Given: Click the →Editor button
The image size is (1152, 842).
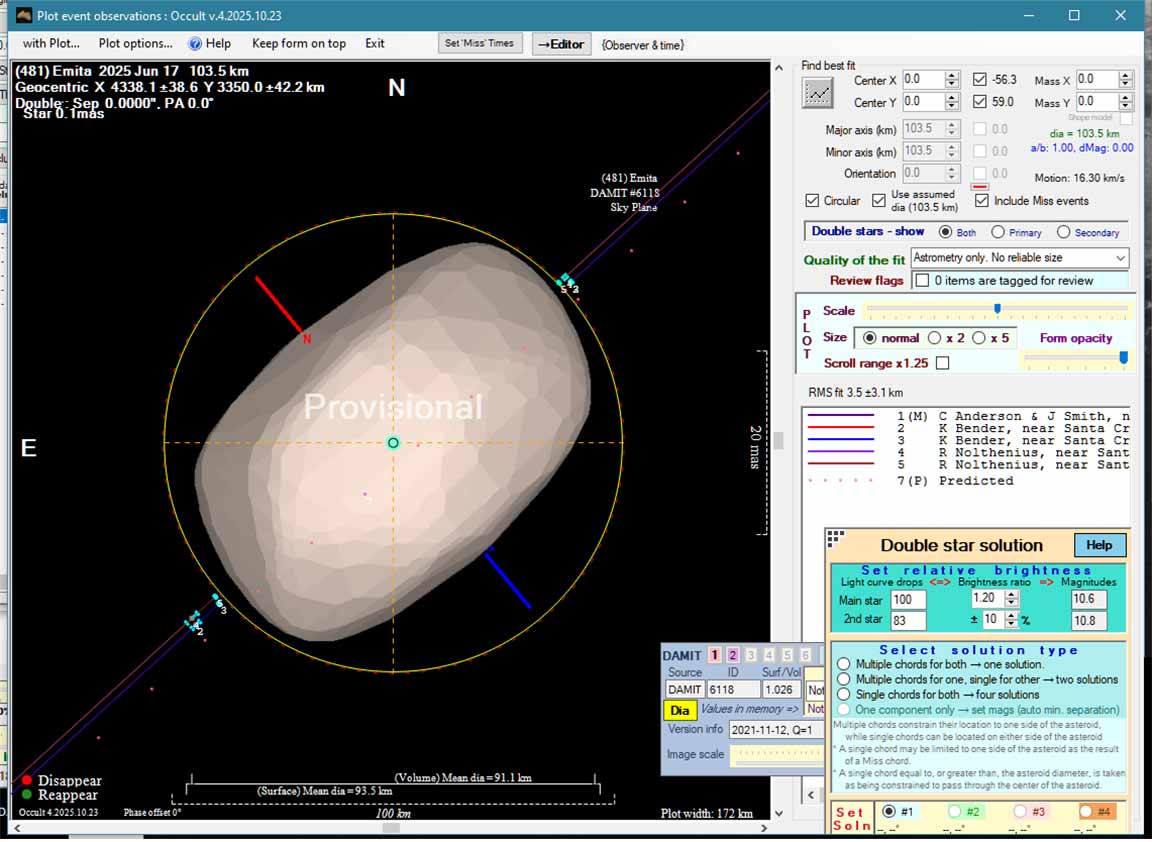Looking at the screenshot, I should pos(561,44).
